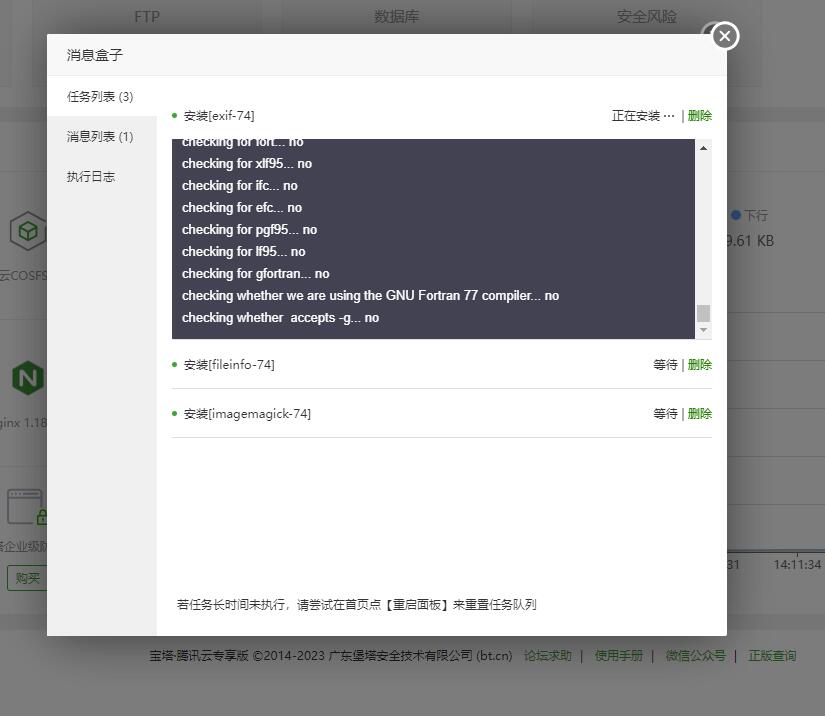
Task: Click the ellipsis after 正在安装 status
Action: (668, 115)
